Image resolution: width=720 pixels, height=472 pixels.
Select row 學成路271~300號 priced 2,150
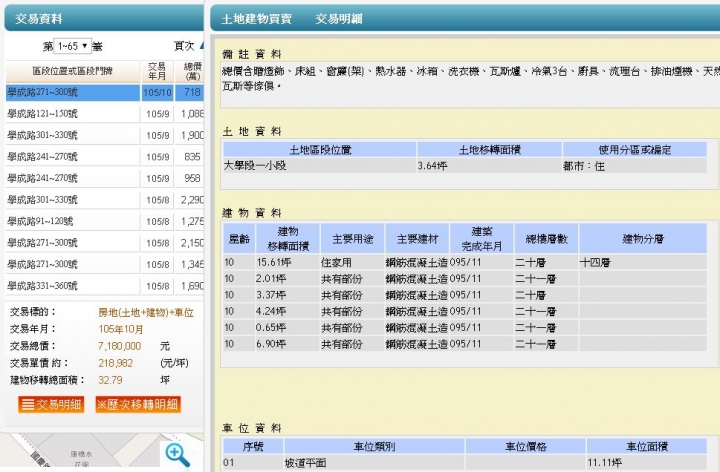[105, 243]
